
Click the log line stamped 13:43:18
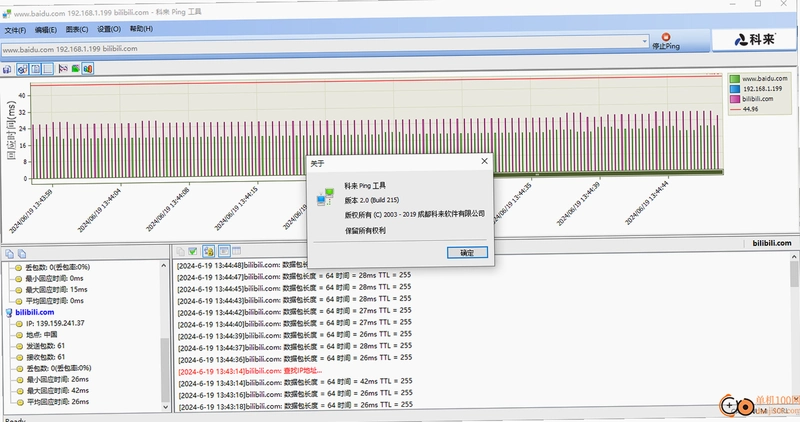coord(296,406)
